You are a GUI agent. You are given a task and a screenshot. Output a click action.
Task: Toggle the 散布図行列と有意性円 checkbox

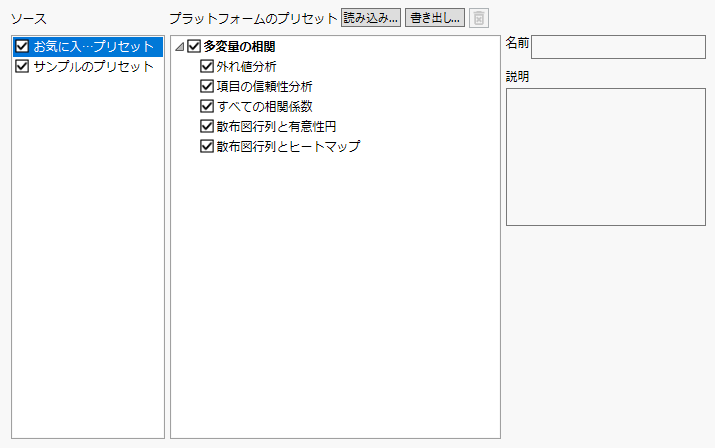(207, 126)
